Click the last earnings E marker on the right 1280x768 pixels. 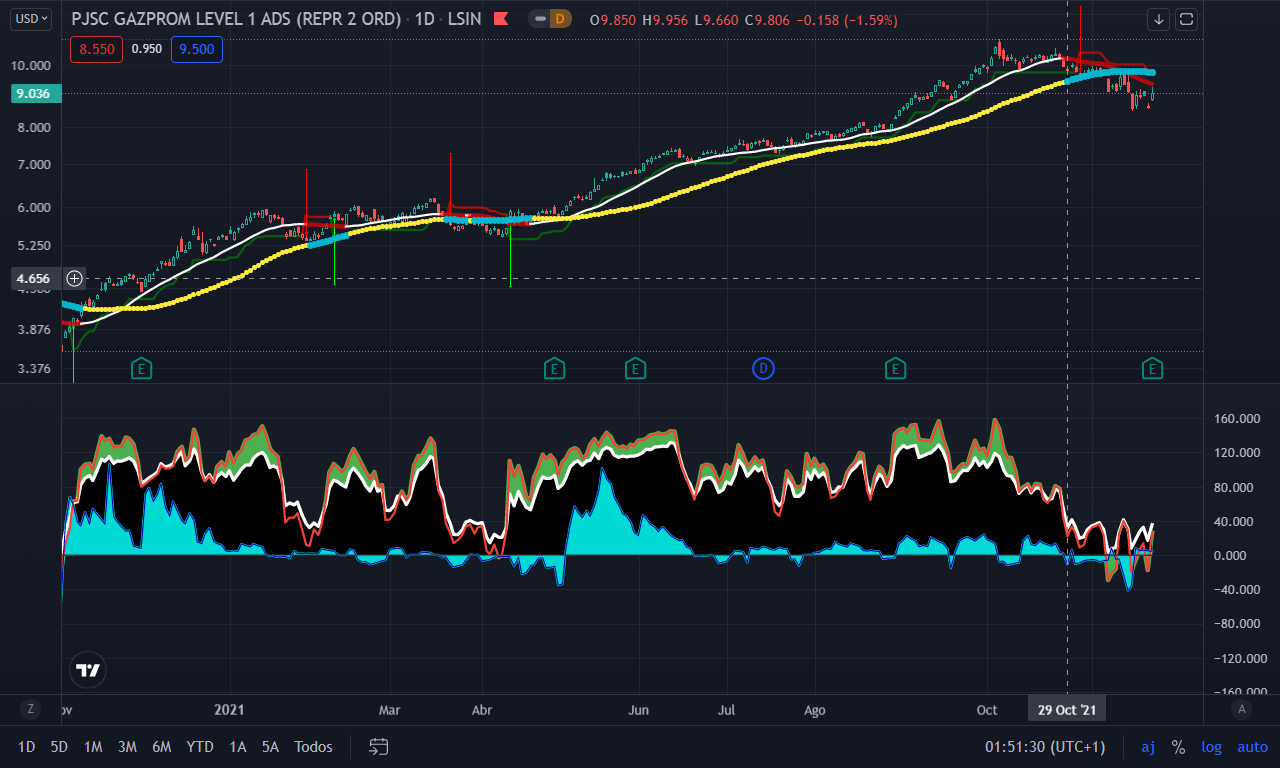click(x=1152, y=369)
